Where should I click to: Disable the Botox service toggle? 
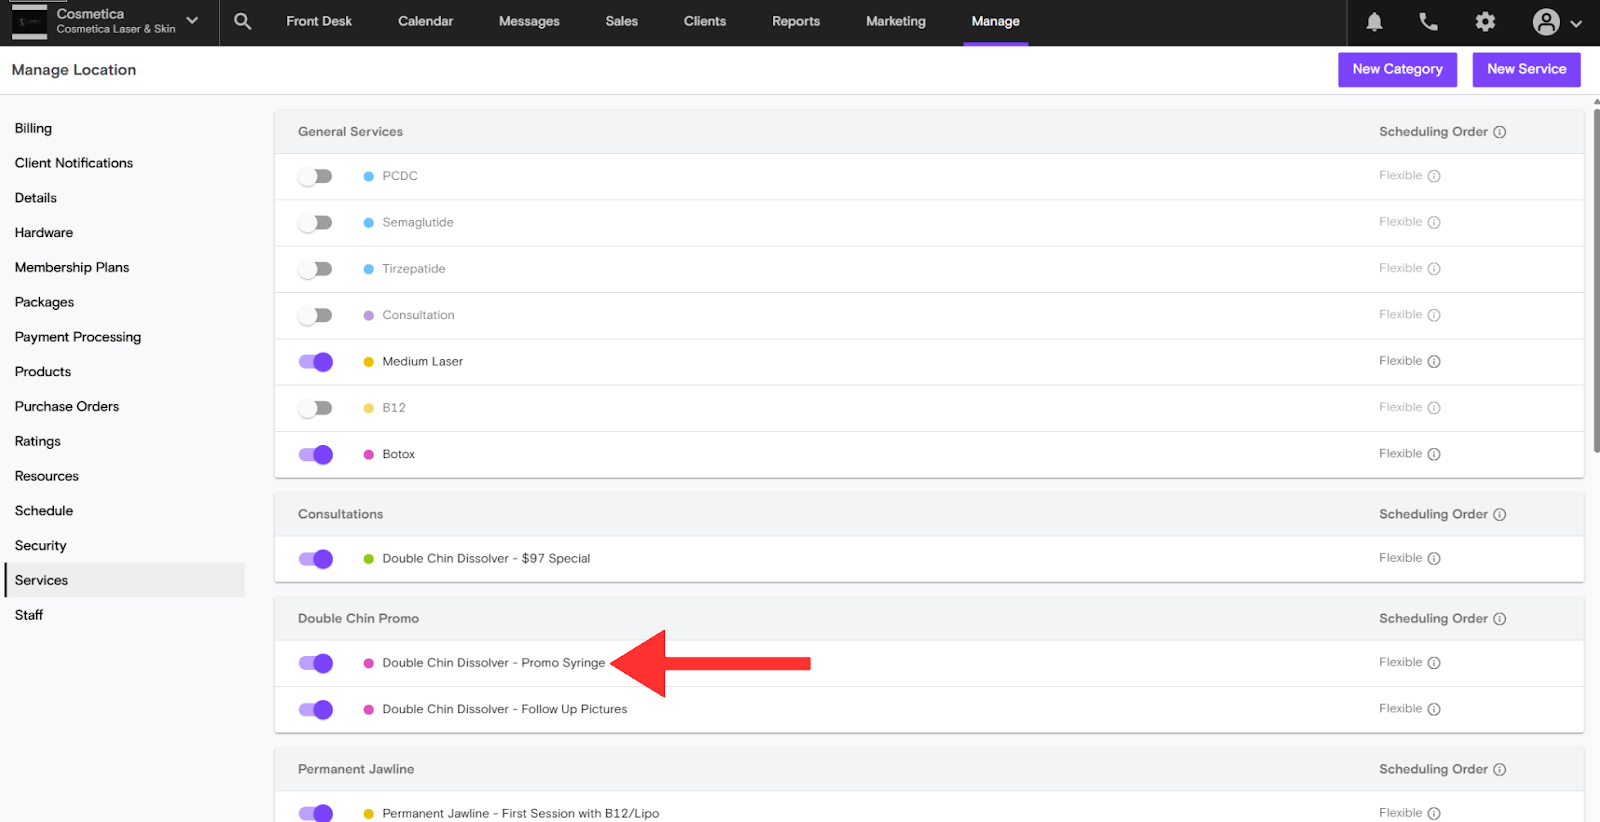click(315, 455)
